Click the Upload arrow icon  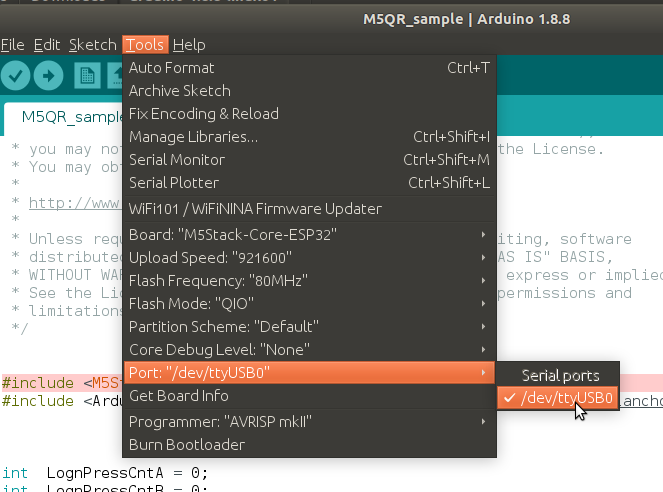(x=48, y=76)
